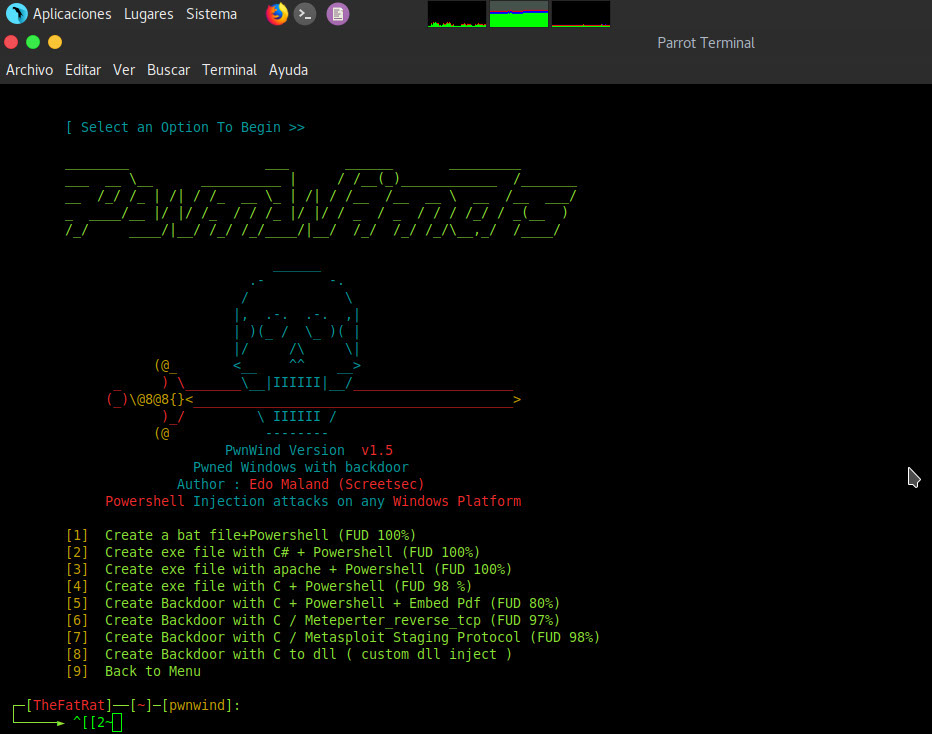Open the Archivo menu
932x734 pixels.
(30, 70)
